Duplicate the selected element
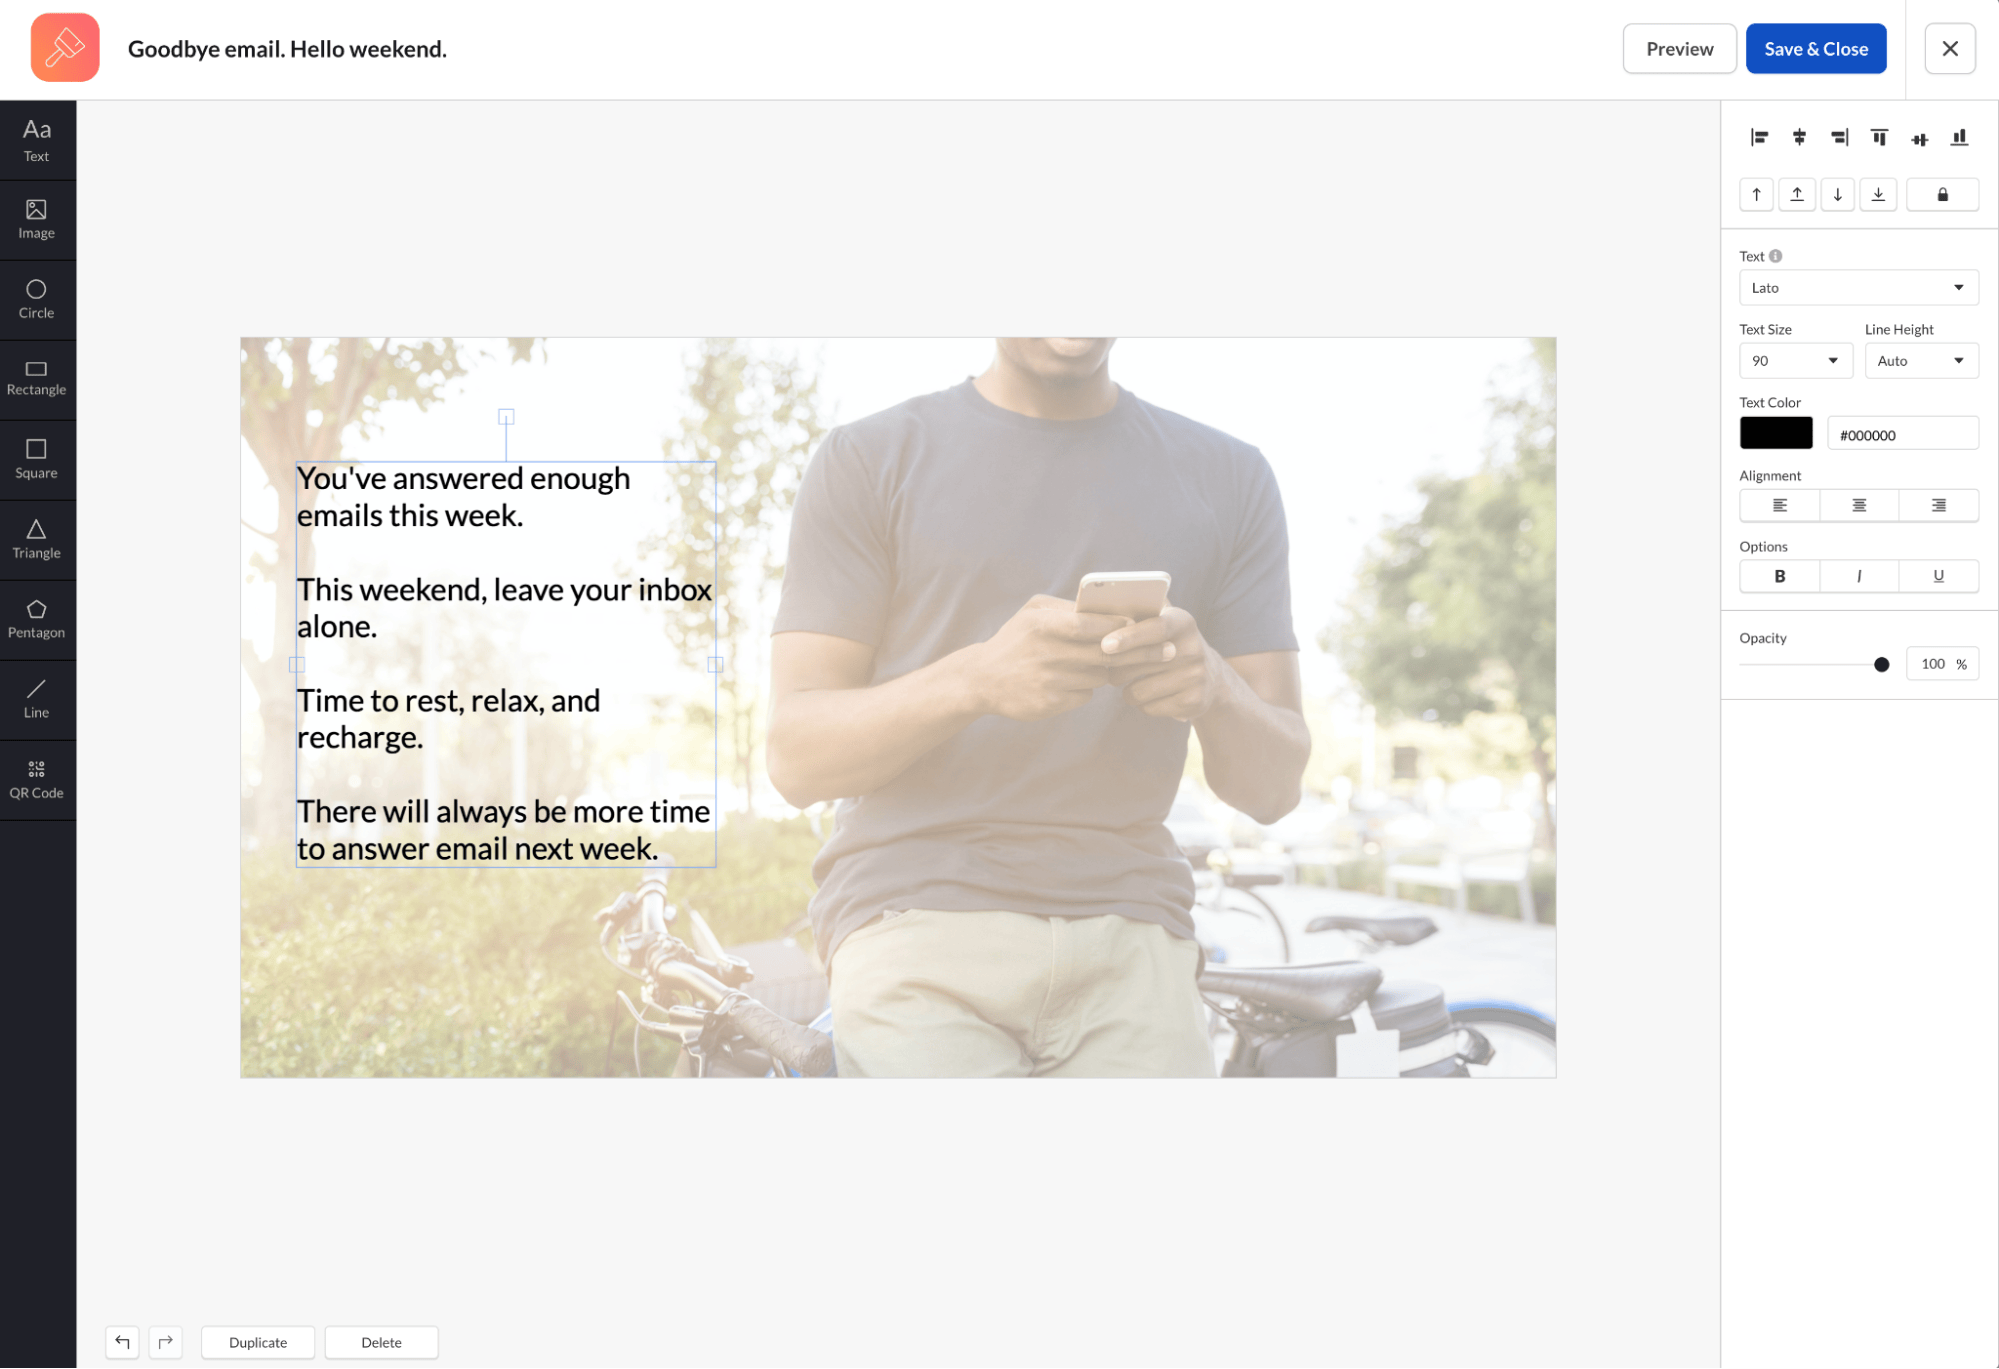 click(x=257, y=1342)
